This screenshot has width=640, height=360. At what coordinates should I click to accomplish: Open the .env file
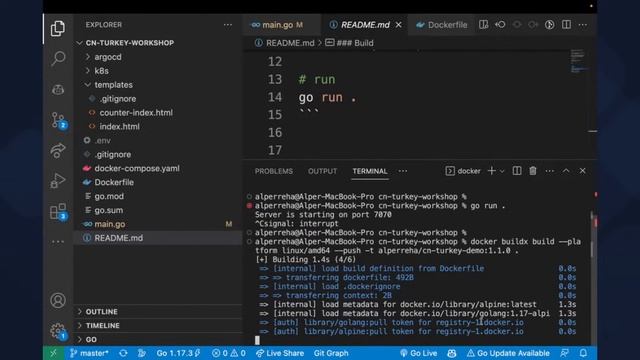click(x=102, y=140)
